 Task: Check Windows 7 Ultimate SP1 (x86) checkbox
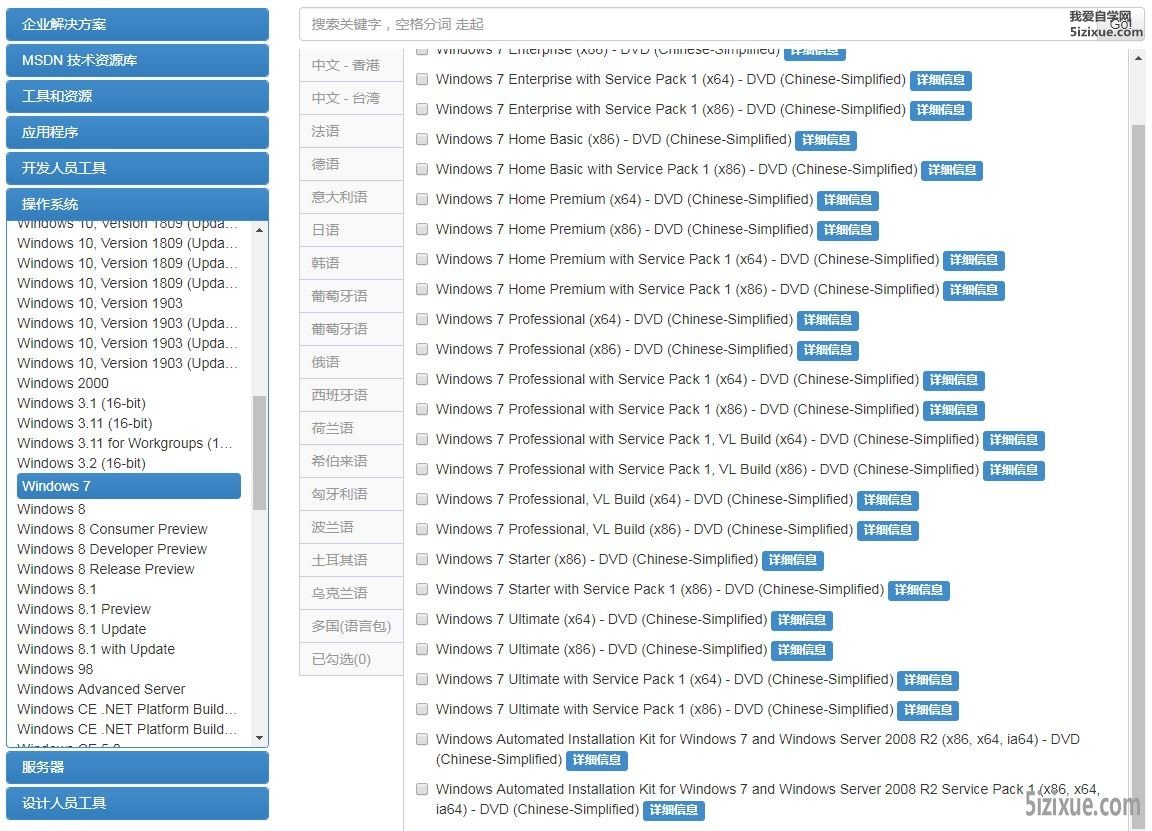pos(422,709)
